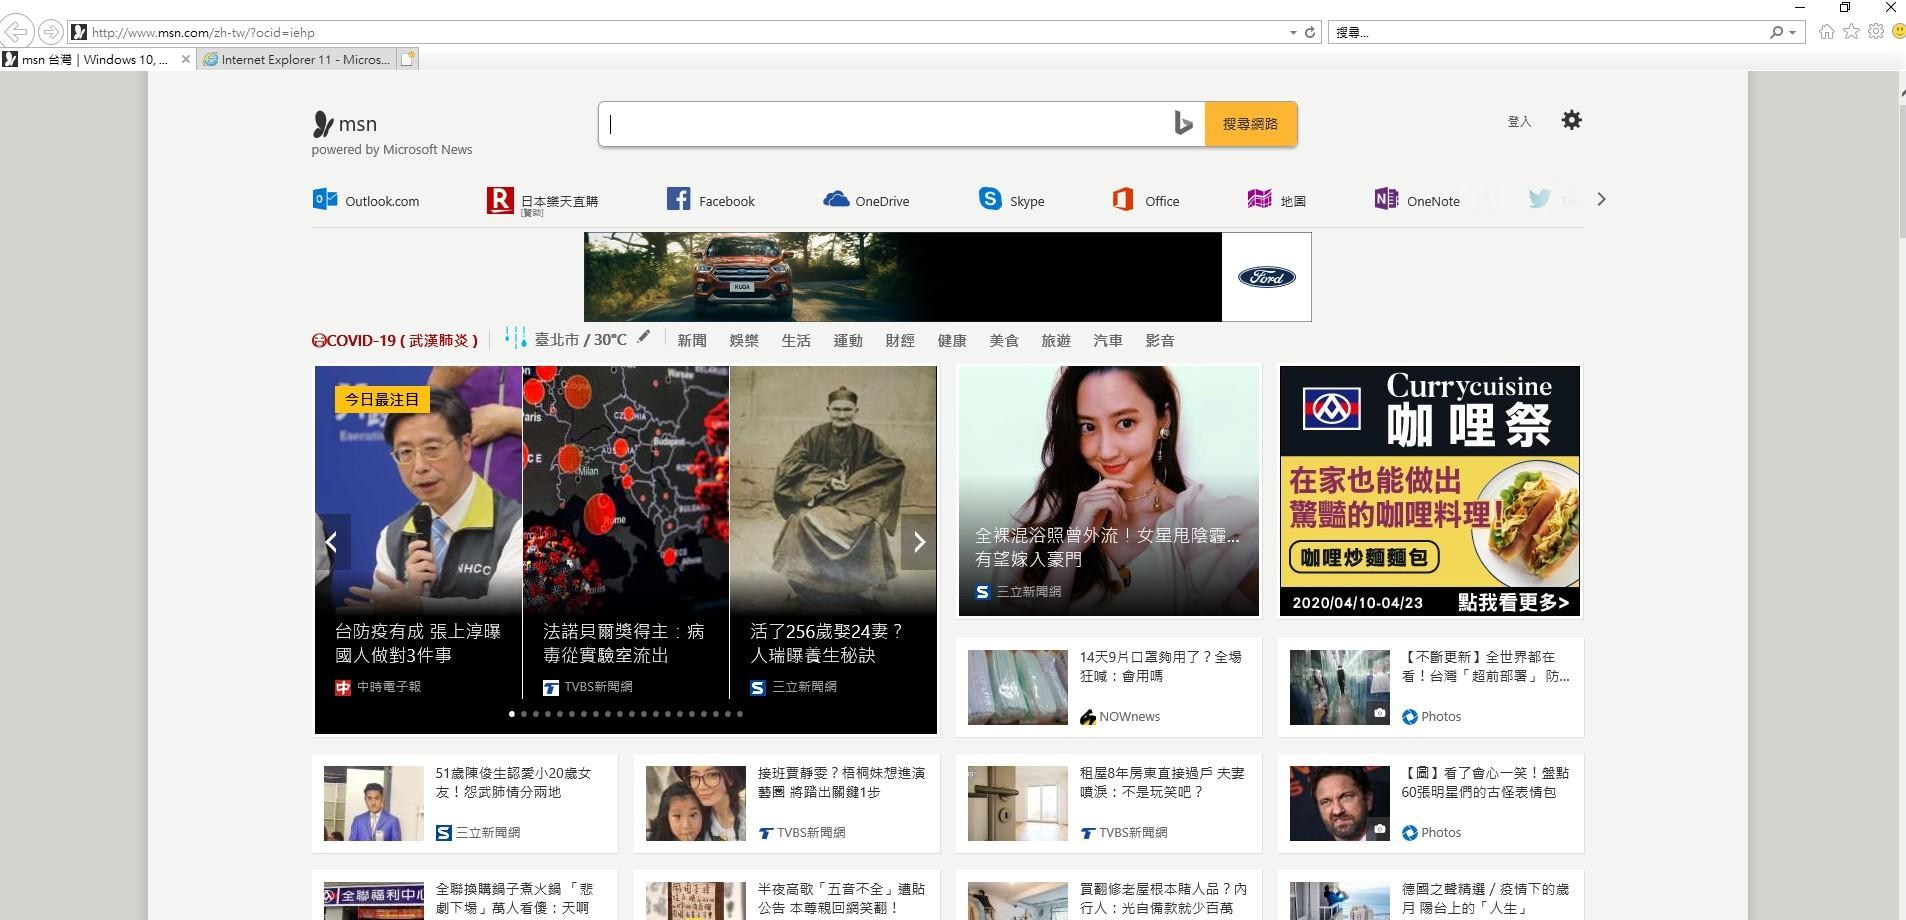Select the msn 台灣 tab
1906x920 pixels.
pyautogui.click(x=97, y=59)
